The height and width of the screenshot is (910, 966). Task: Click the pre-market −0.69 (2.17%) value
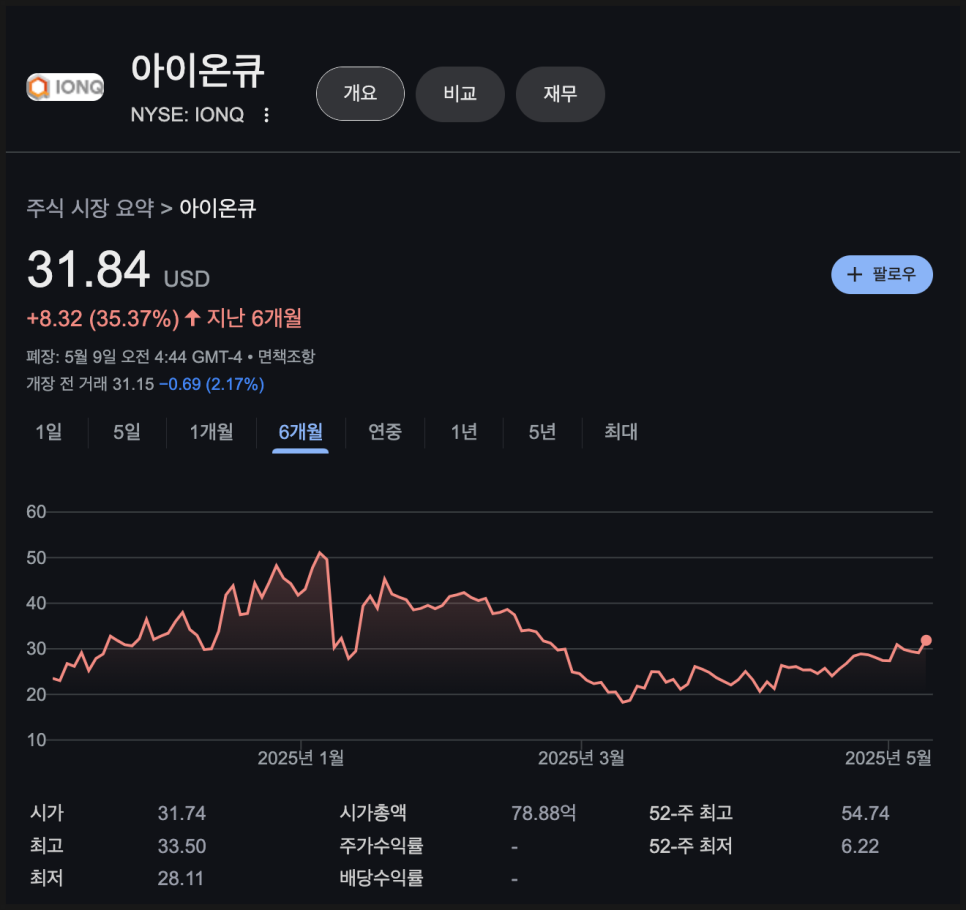coord(211,384)
